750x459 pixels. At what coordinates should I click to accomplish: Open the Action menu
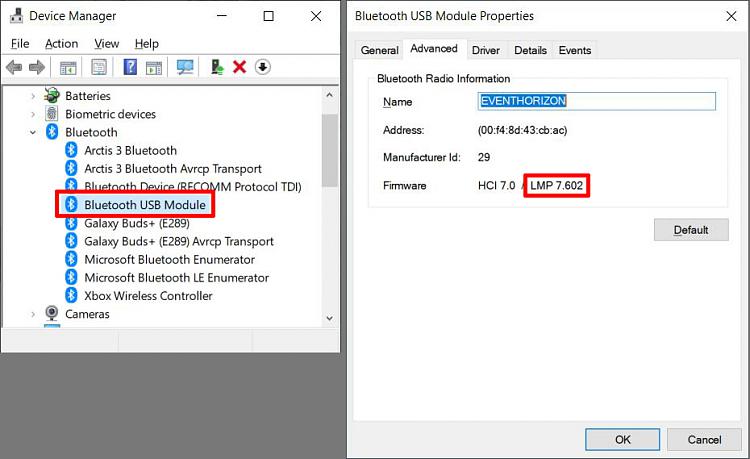(61, 44)
